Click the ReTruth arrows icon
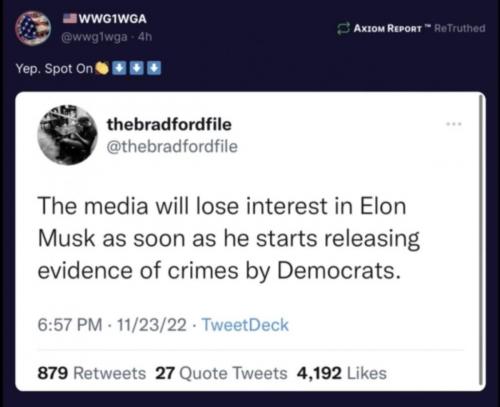 click(343, 28)
